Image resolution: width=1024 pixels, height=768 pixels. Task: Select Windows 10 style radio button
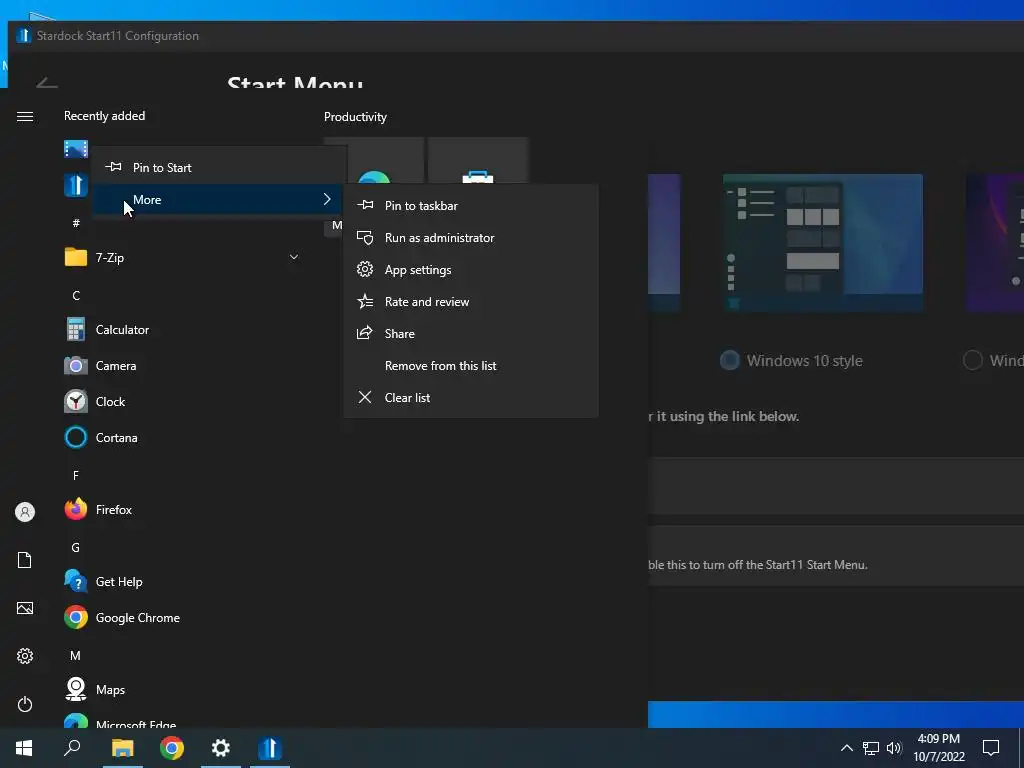[729, 360]
